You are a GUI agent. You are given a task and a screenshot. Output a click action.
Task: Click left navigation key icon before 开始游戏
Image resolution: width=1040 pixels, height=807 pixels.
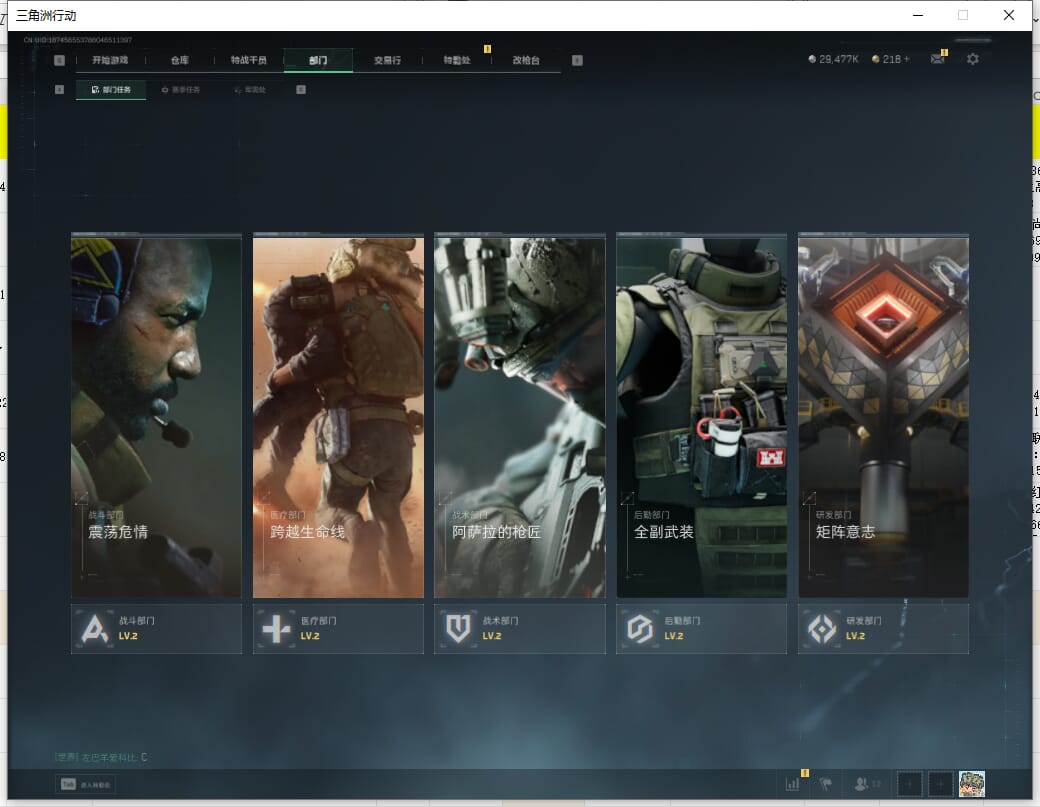59,60
